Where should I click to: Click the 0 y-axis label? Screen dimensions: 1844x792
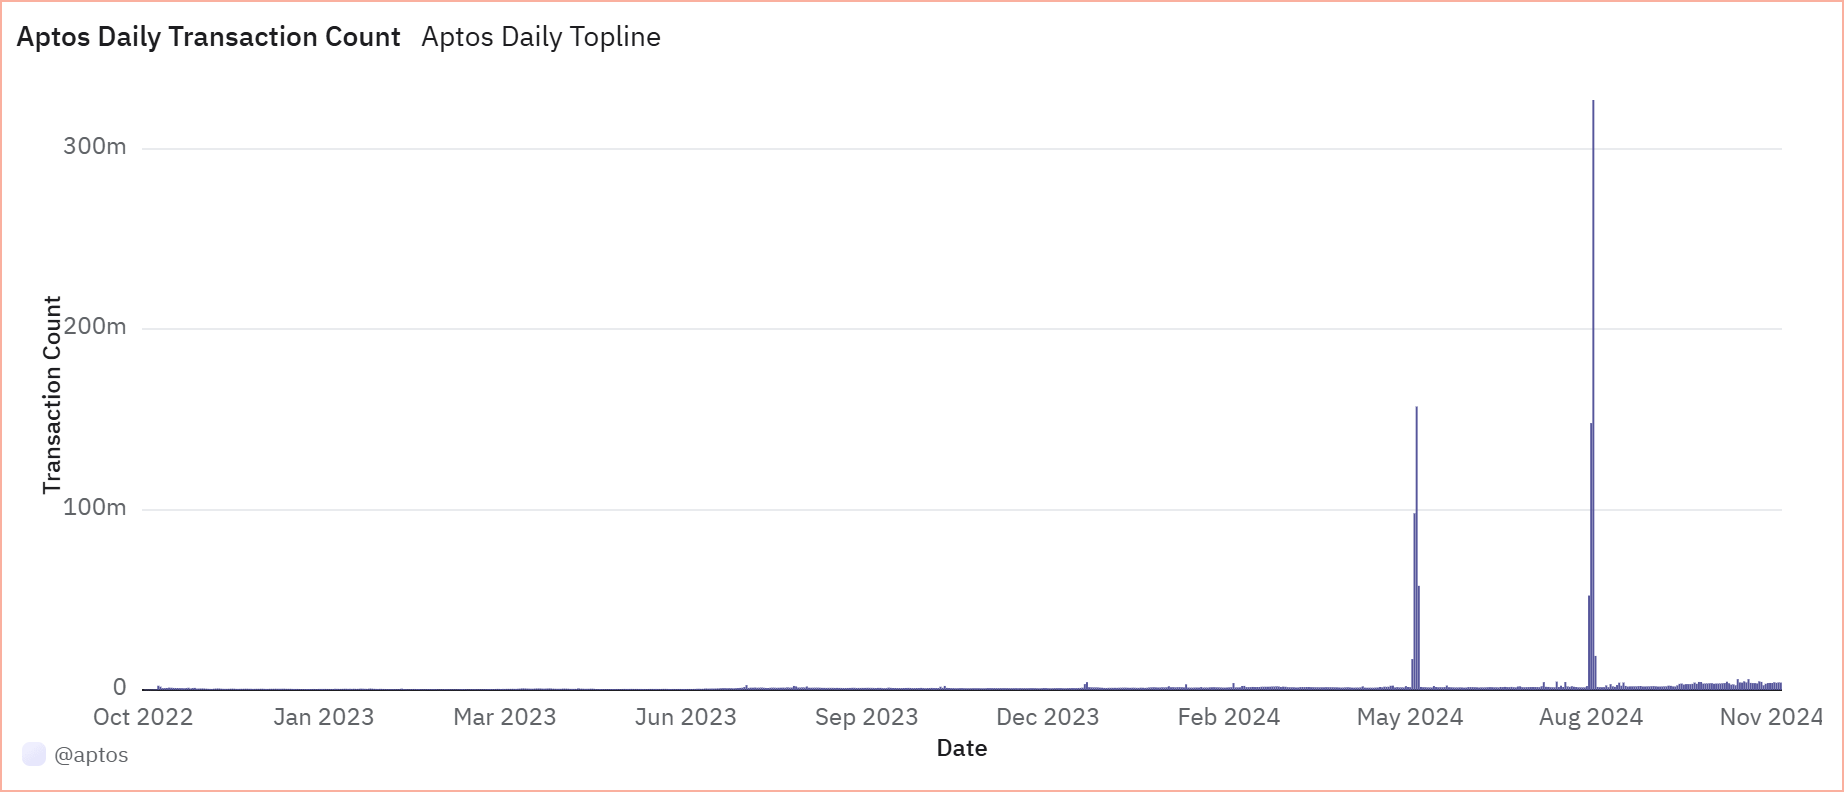120,688
